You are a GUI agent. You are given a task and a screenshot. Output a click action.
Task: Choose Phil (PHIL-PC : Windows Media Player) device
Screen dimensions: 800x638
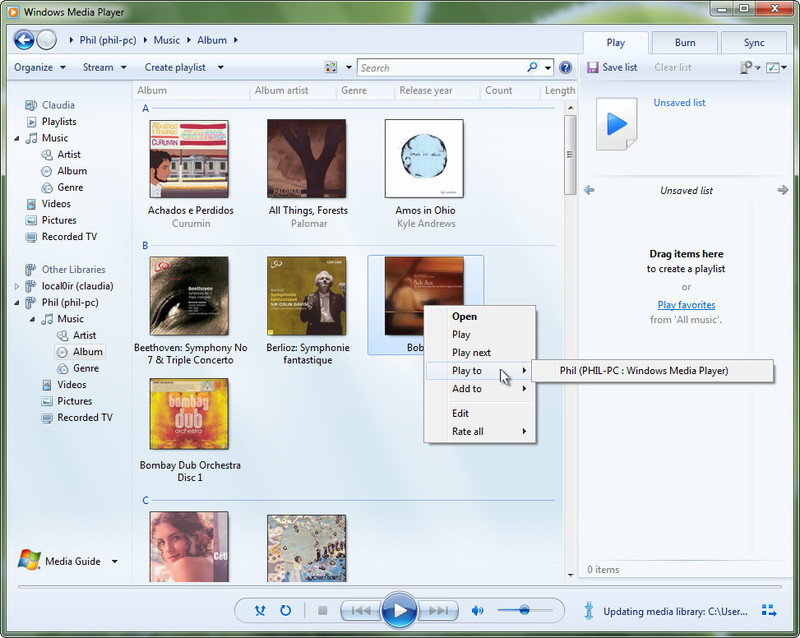(643, 371)
